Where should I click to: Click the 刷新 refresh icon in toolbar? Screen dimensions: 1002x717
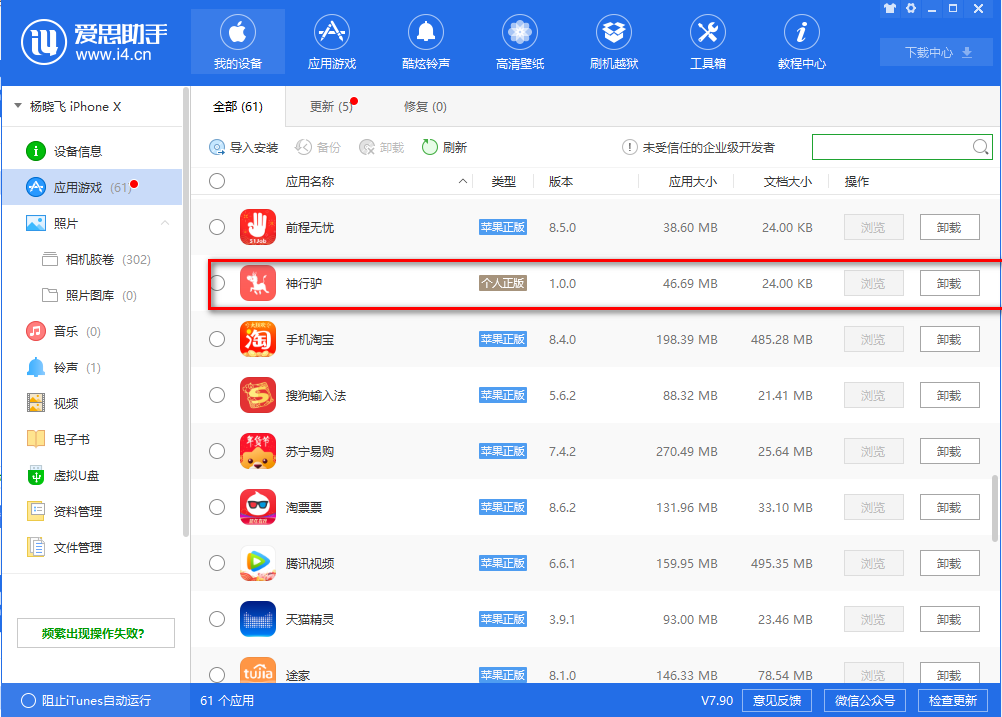[430, 147]
